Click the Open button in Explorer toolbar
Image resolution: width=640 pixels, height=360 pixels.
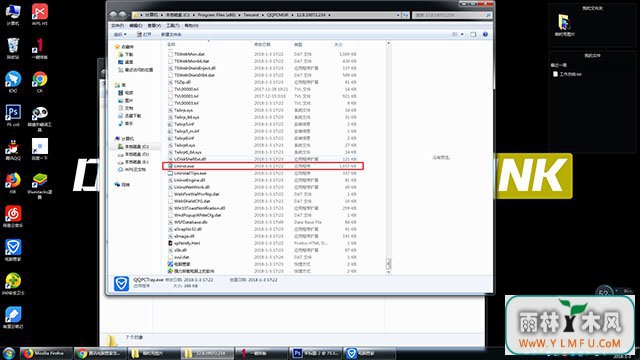tap(144, 34)
